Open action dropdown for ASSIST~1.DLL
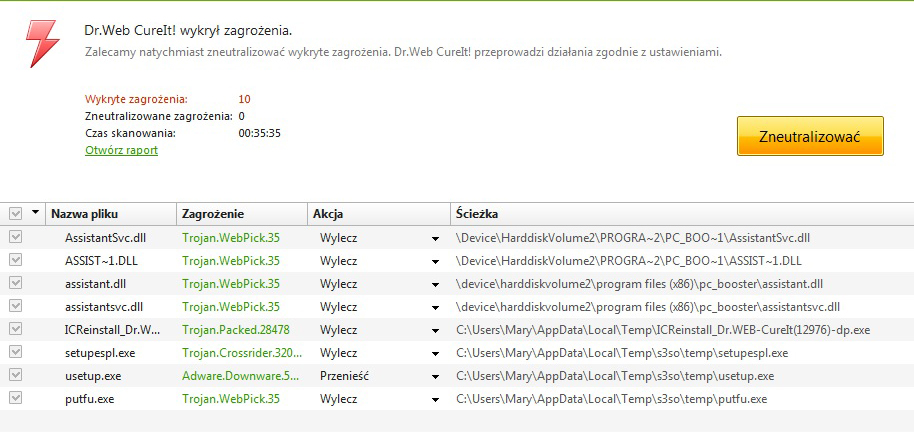This screenshot has height=432, width=914. pyautogui.click(x=435, y=262)
